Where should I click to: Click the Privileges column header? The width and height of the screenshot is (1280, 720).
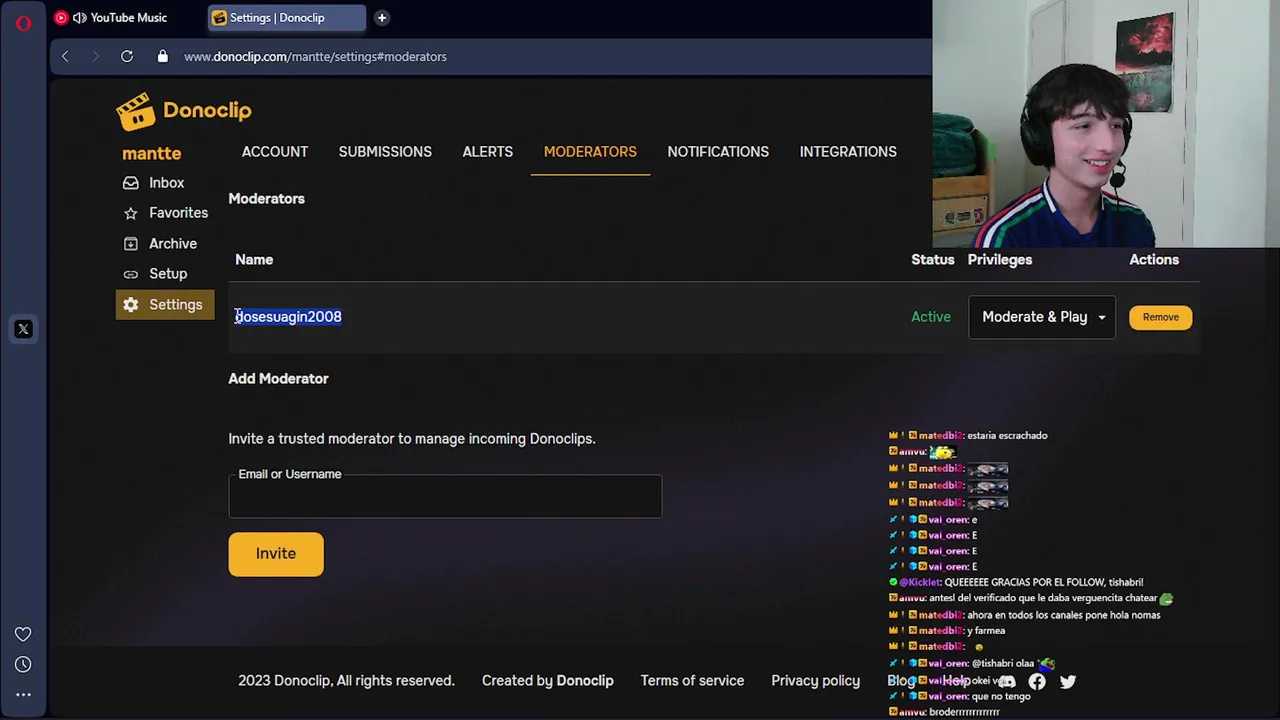1000,260
